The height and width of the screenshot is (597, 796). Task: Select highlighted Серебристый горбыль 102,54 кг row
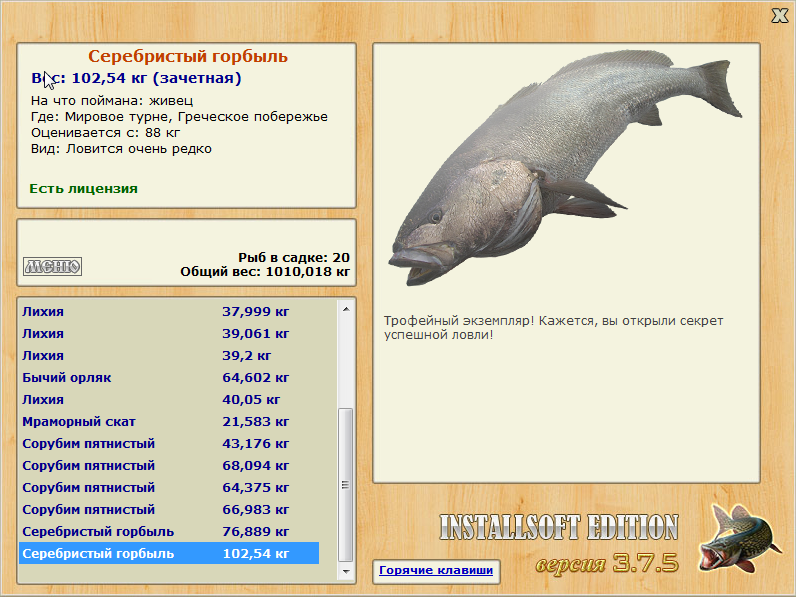[x=169, y=553]
